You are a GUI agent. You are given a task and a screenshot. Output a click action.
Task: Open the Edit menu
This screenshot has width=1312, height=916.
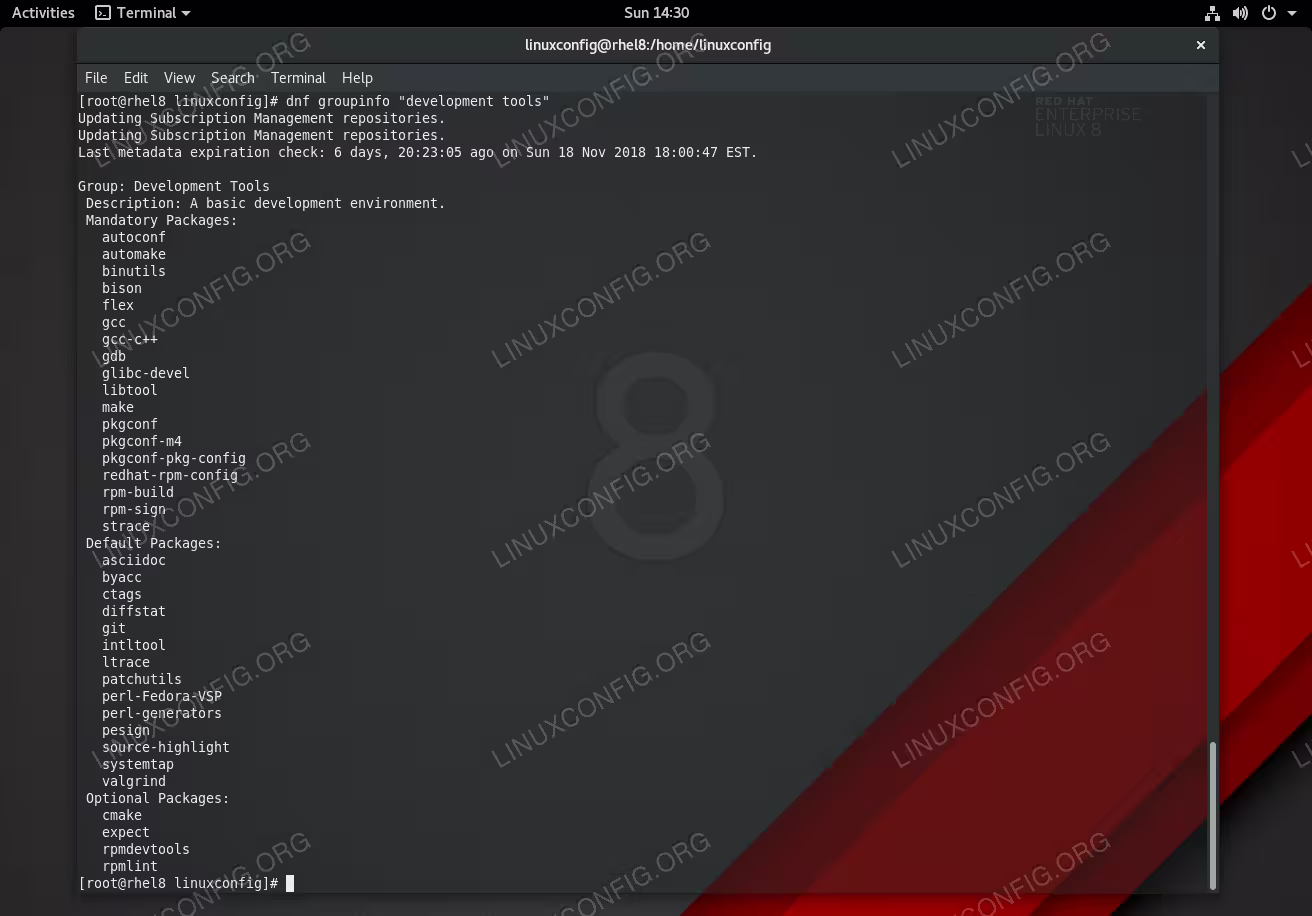[x=136, y=78]
